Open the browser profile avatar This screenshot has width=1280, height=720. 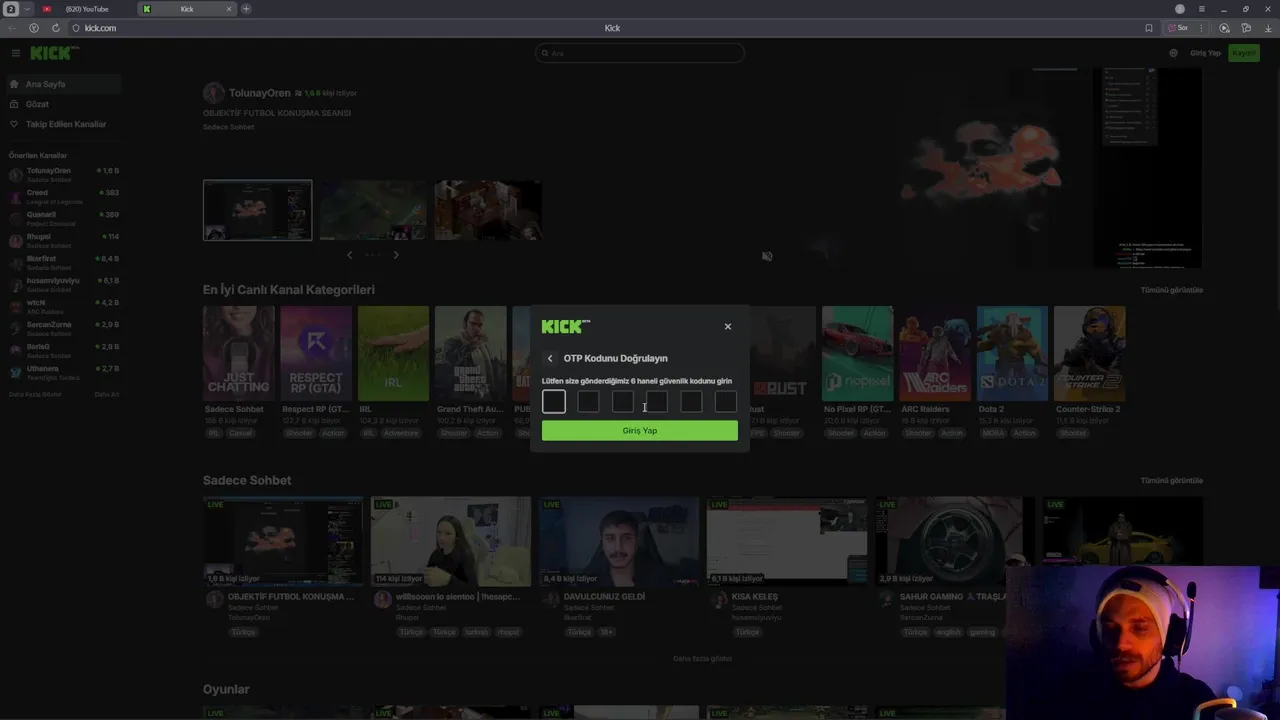tap(1180, 9)
